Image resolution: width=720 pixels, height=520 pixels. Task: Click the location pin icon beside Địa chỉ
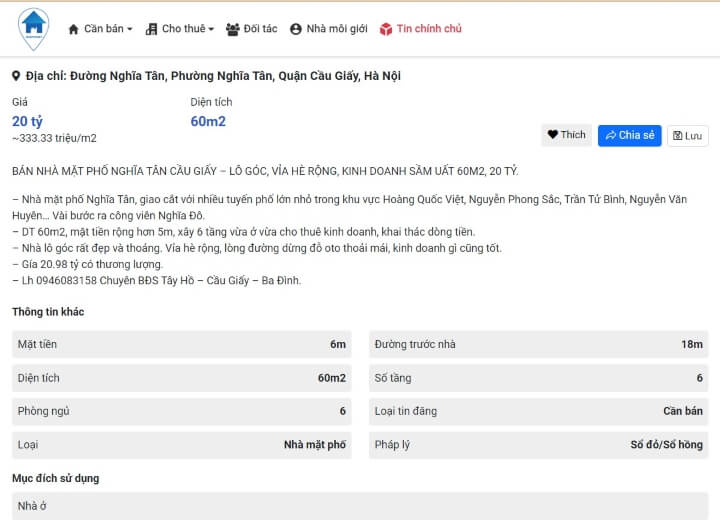pos(16,76)
